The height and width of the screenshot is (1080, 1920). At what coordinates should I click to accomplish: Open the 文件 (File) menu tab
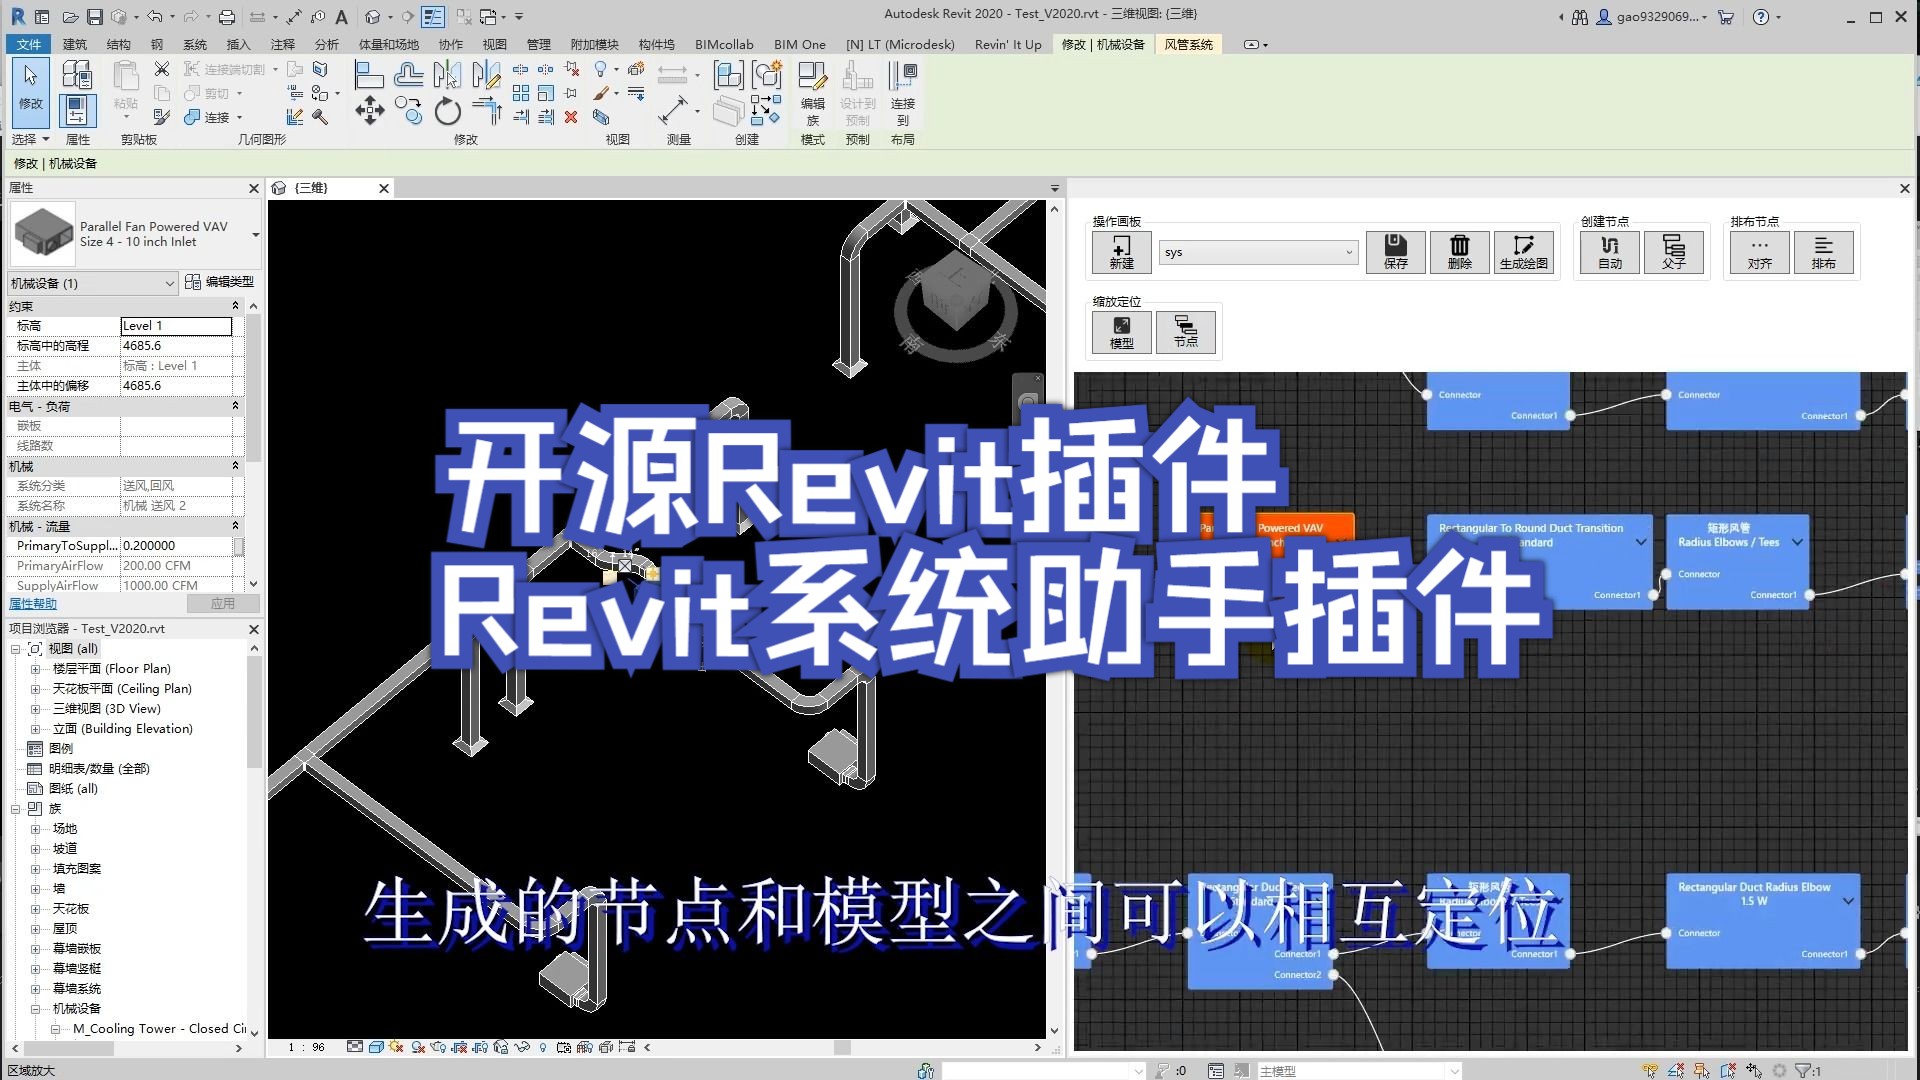(x=29, y=44)
